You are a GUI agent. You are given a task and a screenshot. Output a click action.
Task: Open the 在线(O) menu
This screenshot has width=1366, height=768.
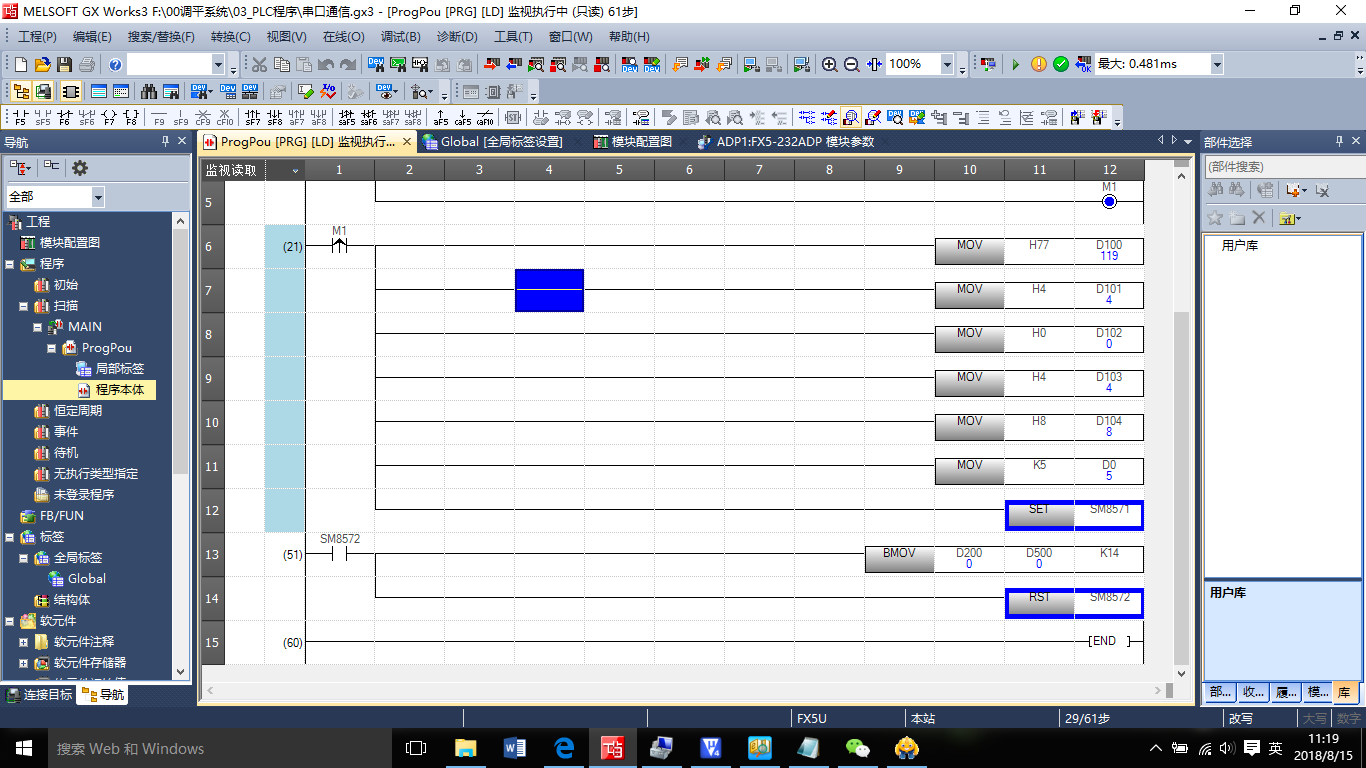point(343,37)
